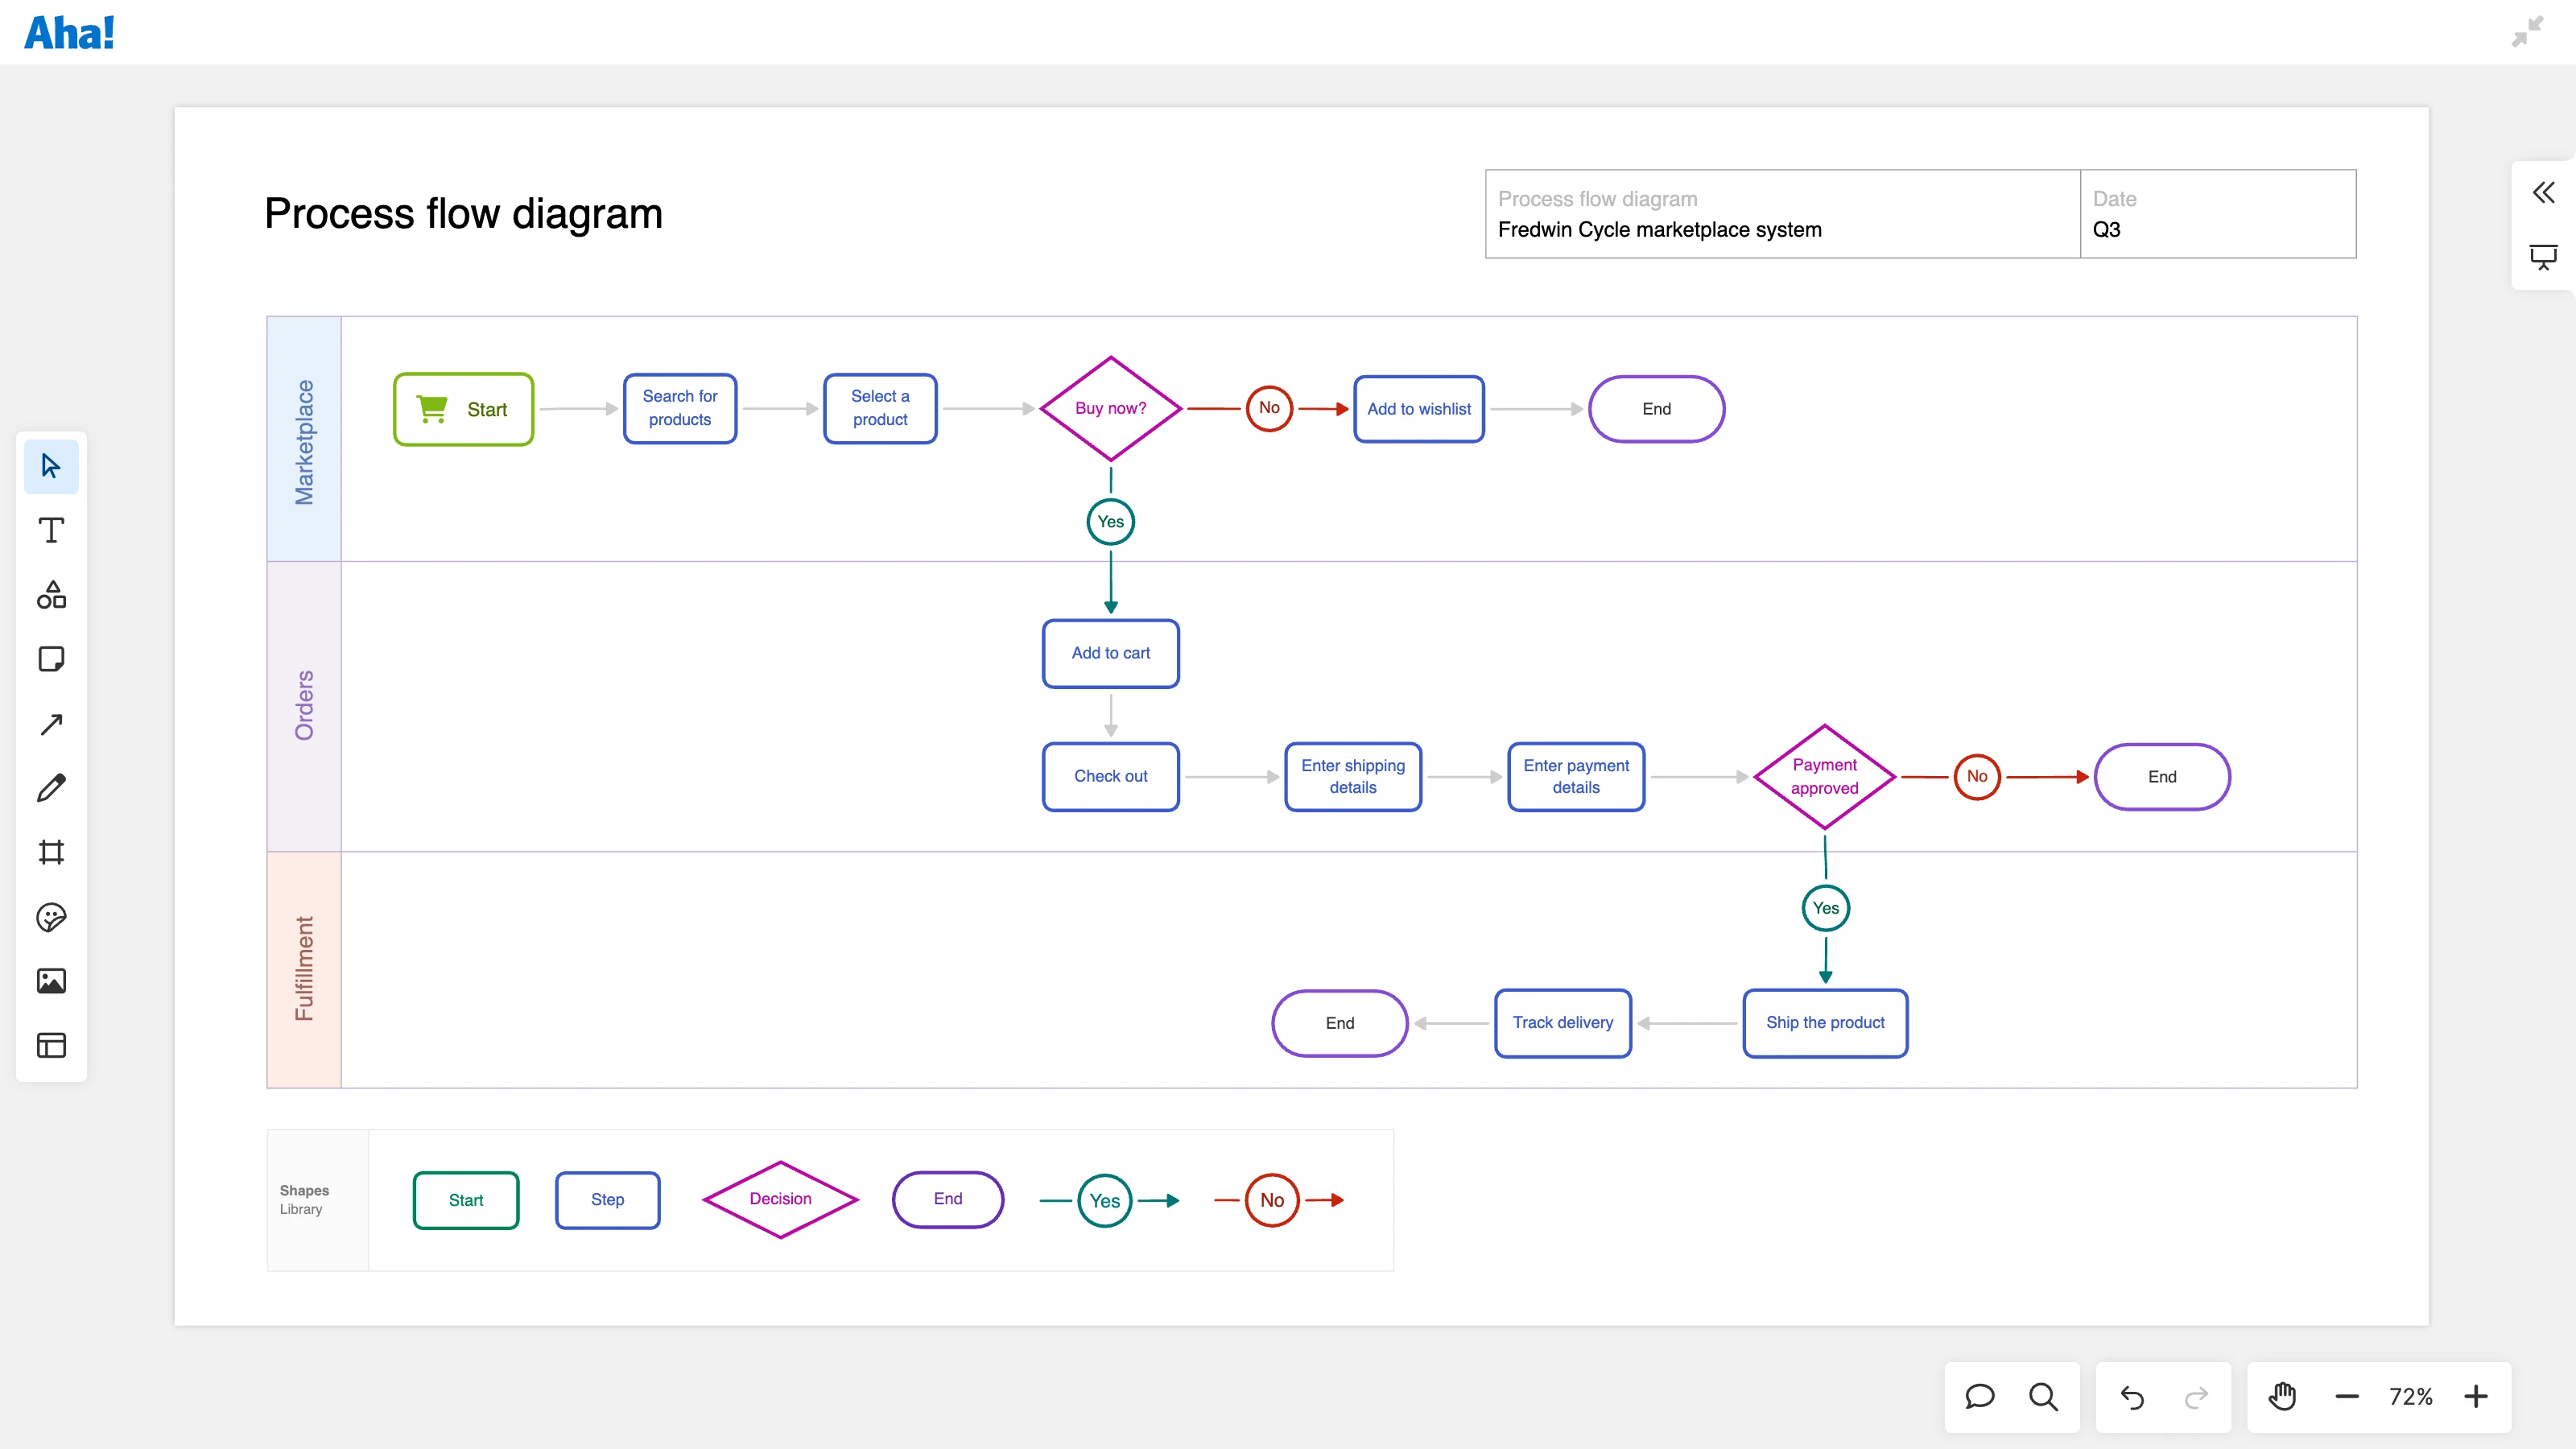Open the Shapes tool
This screenshot has height=1449, width=2576.
[51, 595]
